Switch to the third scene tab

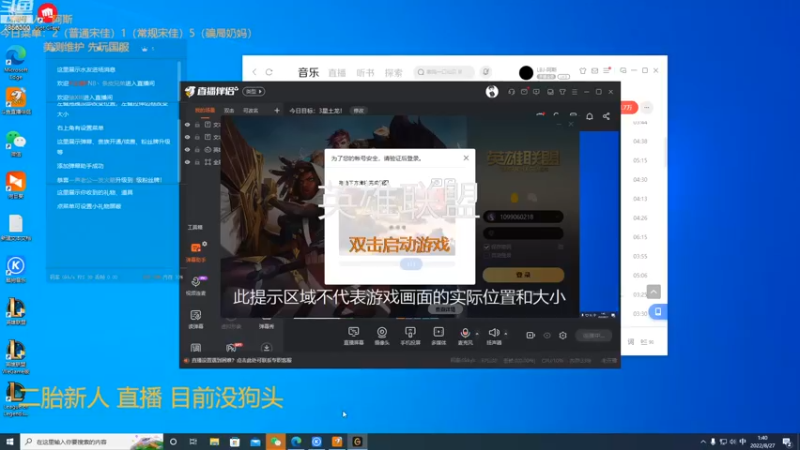click(x=251, y=110)
